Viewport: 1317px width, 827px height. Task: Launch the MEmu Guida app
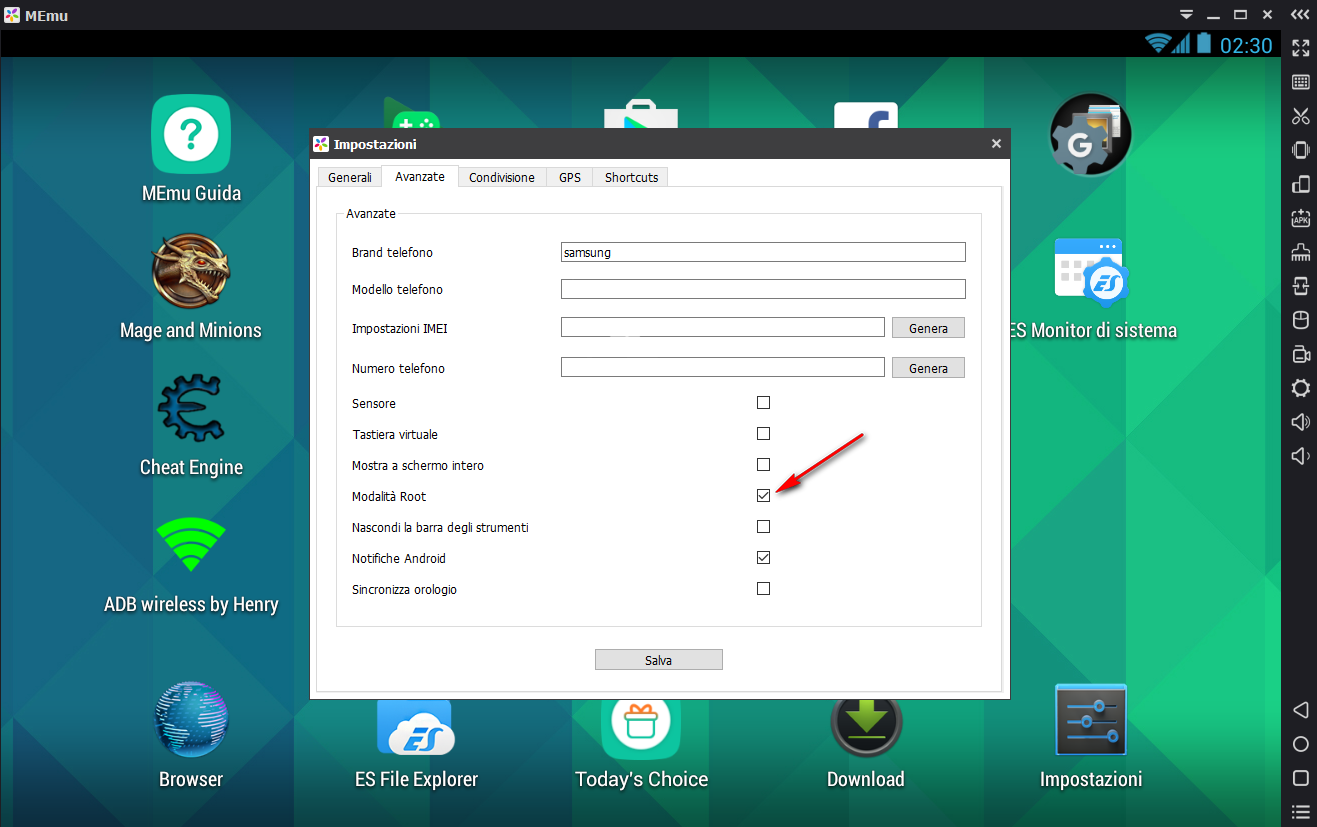191,149
